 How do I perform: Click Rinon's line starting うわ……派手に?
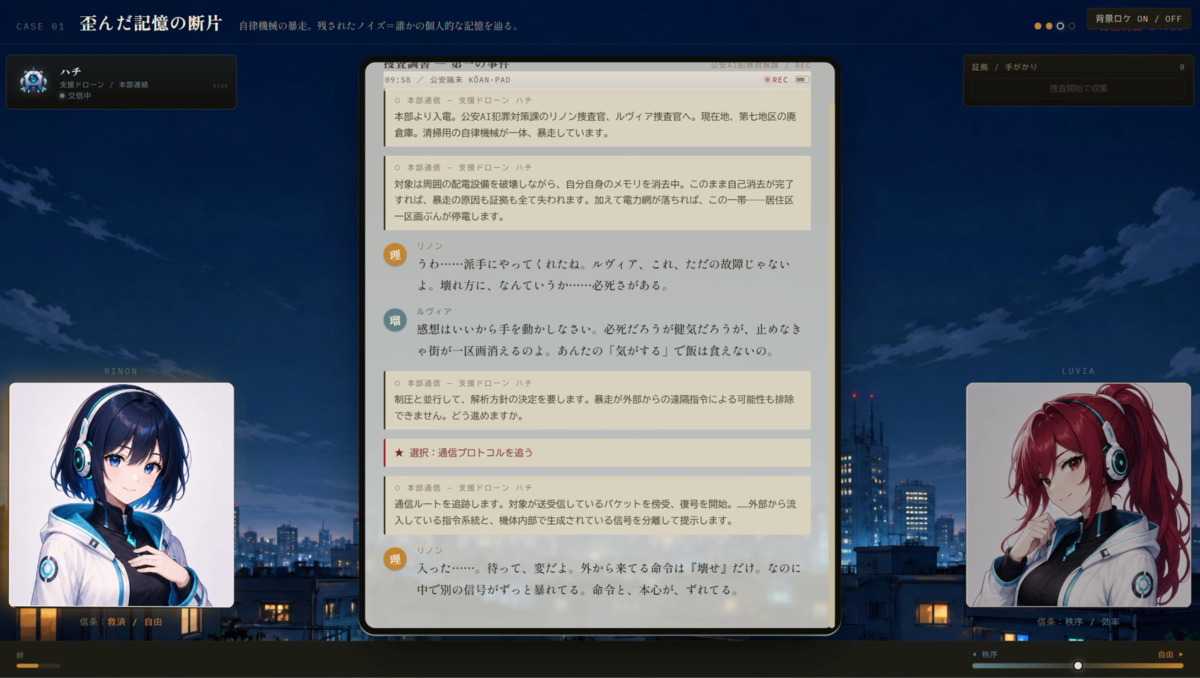(604, 274)
